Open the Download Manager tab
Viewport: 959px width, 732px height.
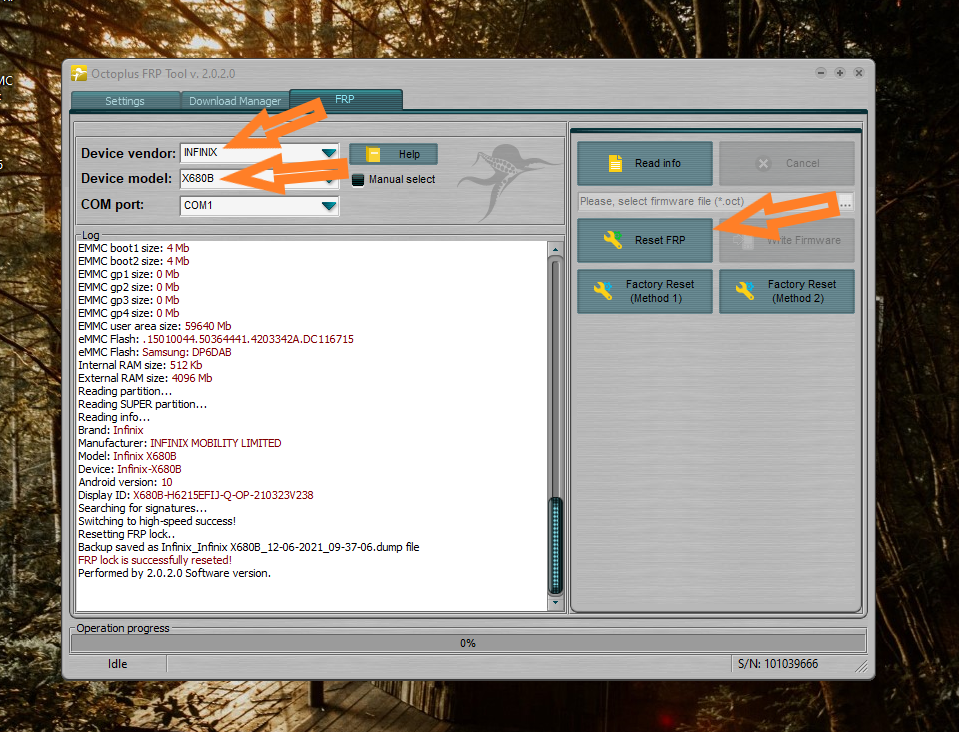[235, 101]
